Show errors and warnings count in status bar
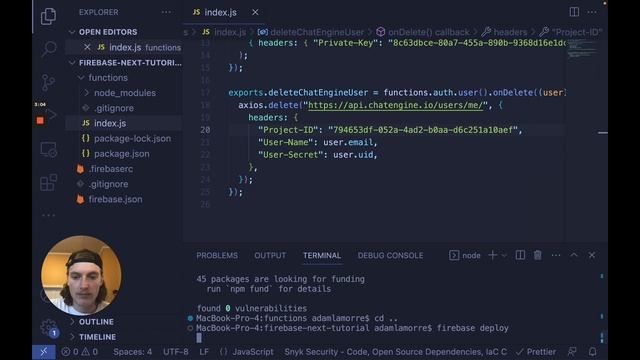This screenshot has width=640, height=360. coord(80,352)
